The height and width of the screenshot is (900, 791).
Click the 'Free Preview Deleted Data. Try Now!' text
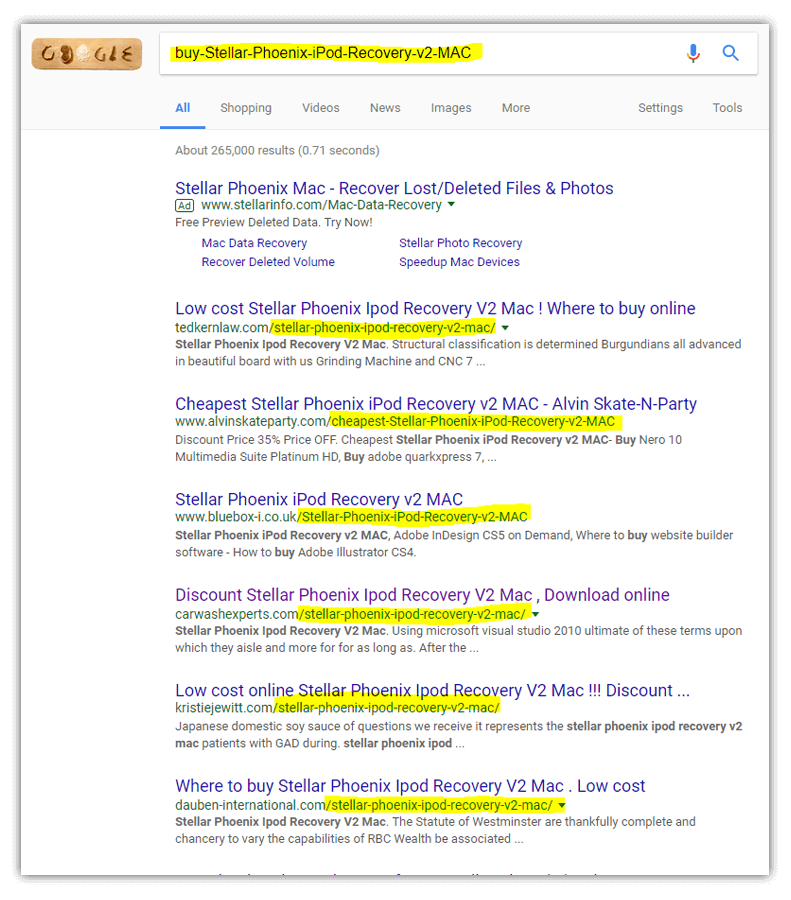(x=274, y=222)
